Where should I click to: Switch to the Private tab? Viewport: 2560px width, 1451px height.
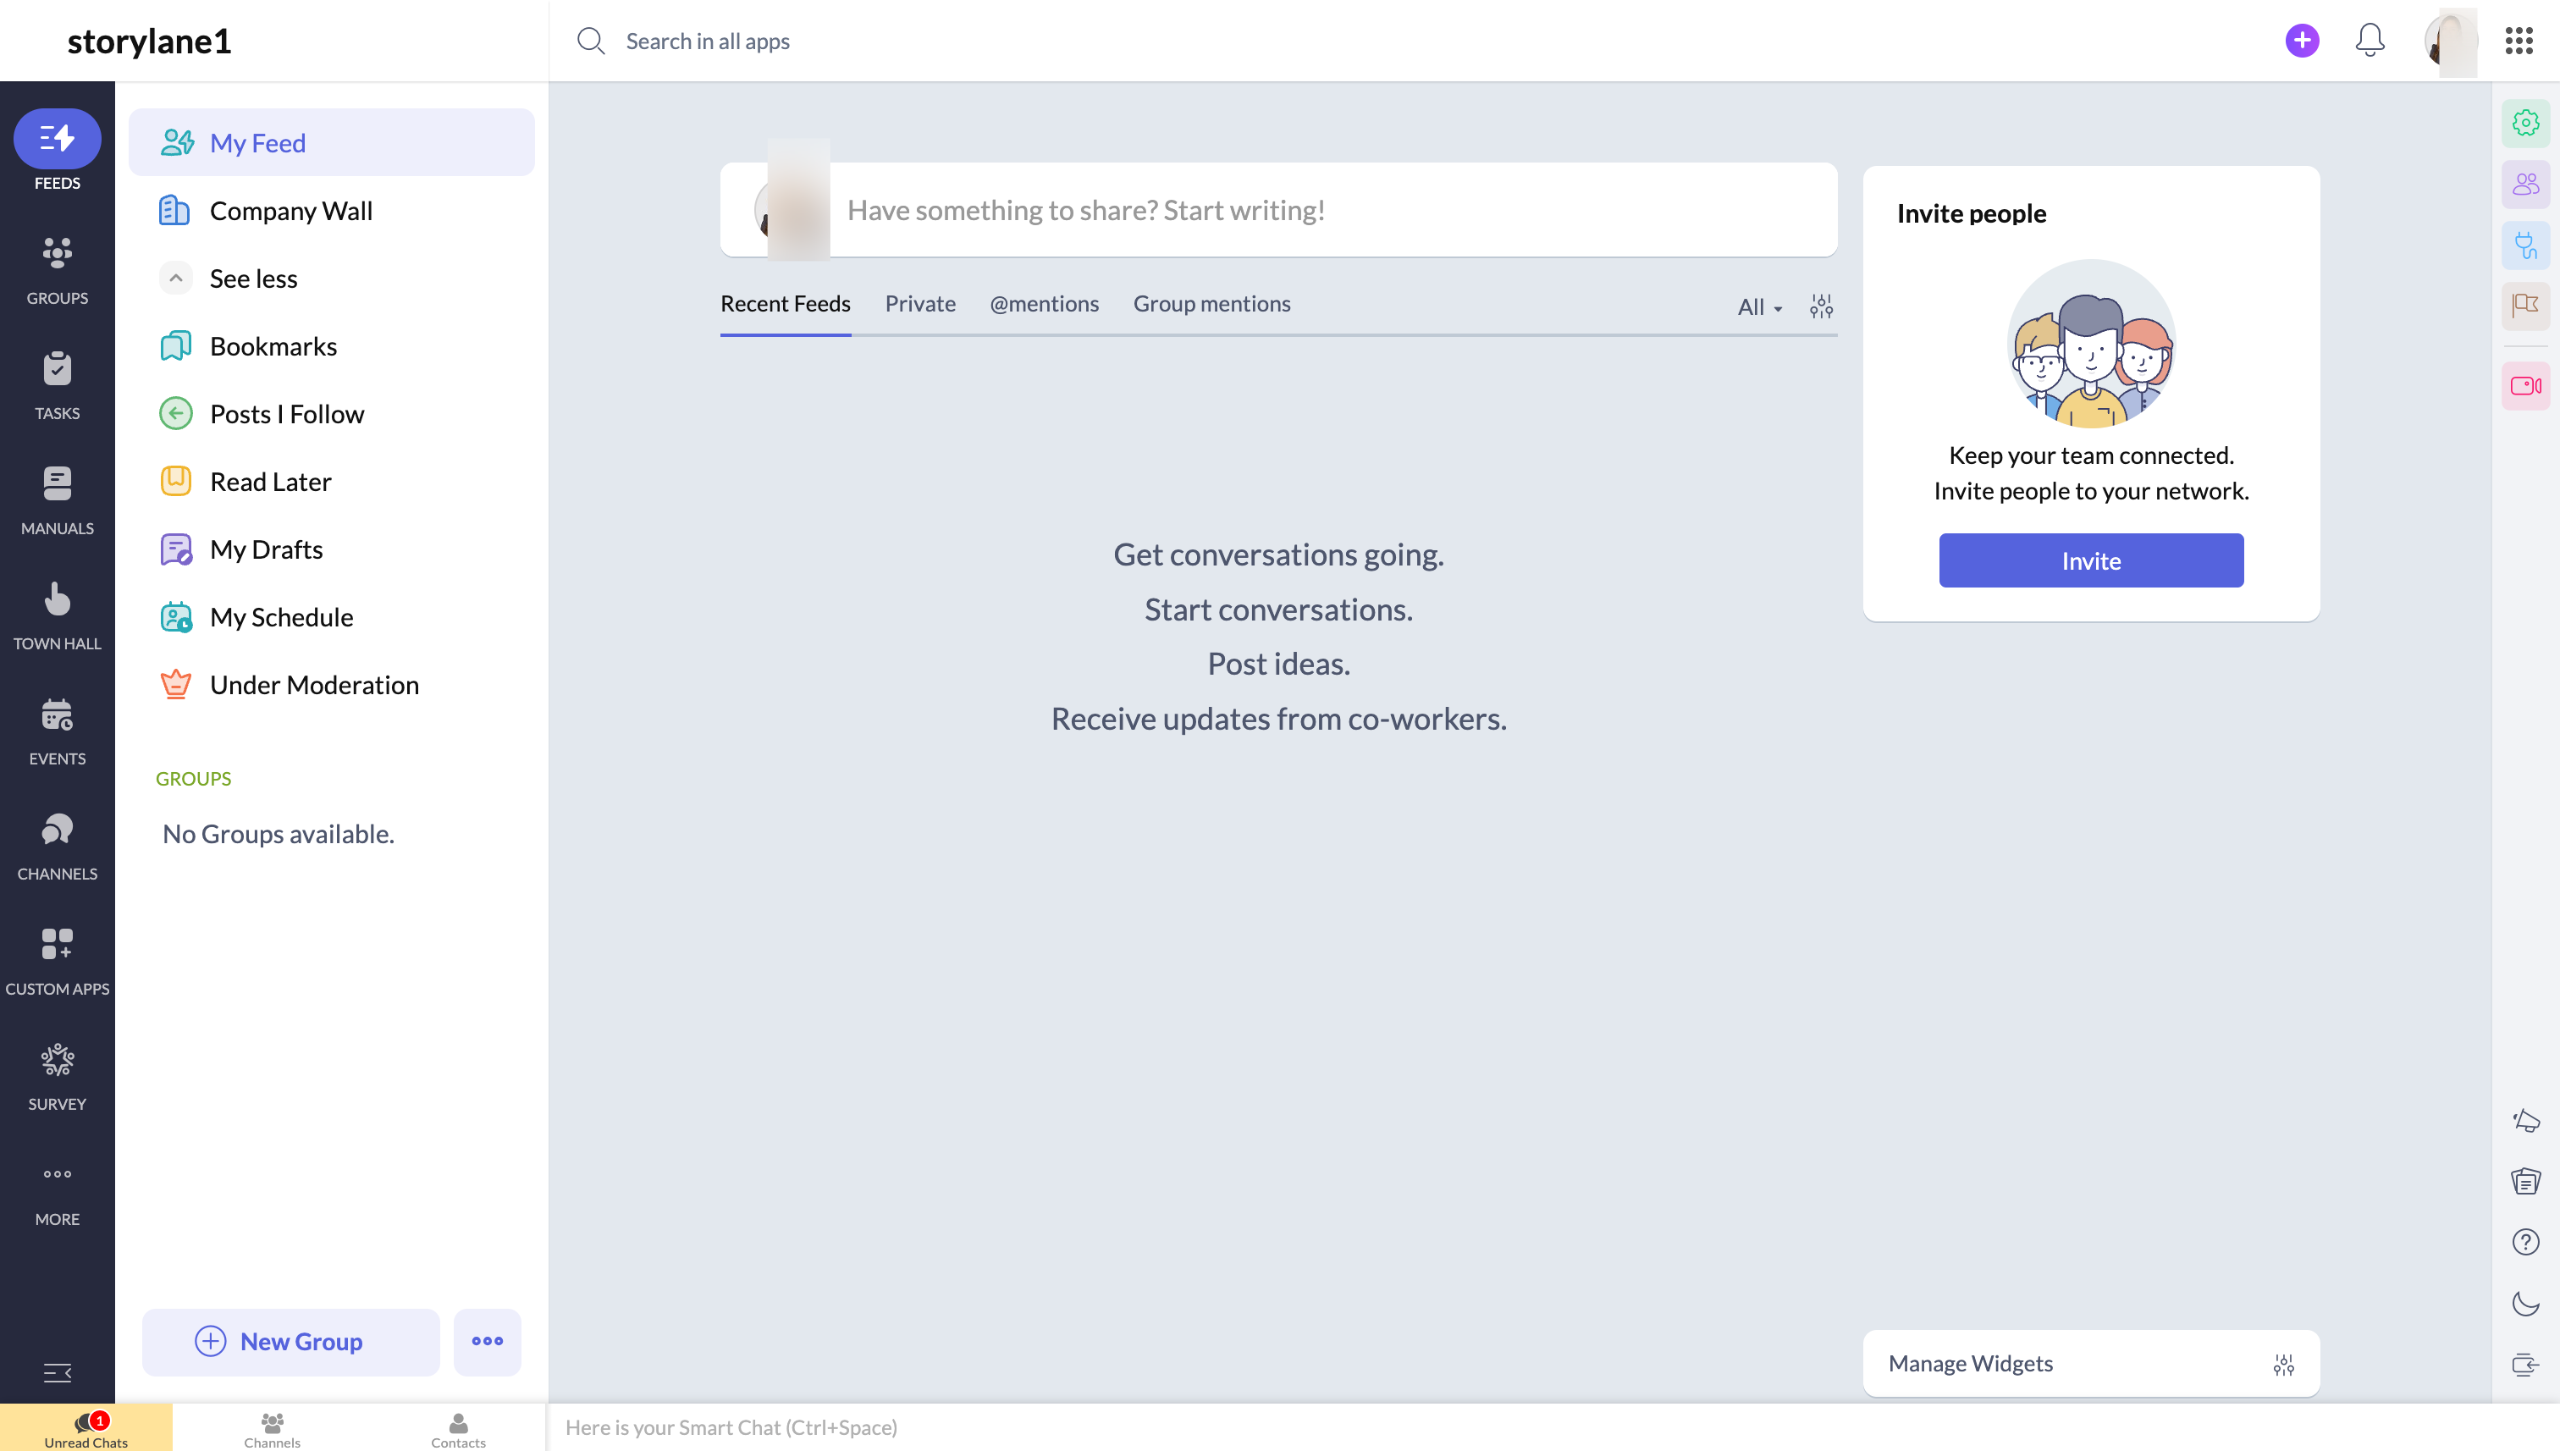[920, 304]
